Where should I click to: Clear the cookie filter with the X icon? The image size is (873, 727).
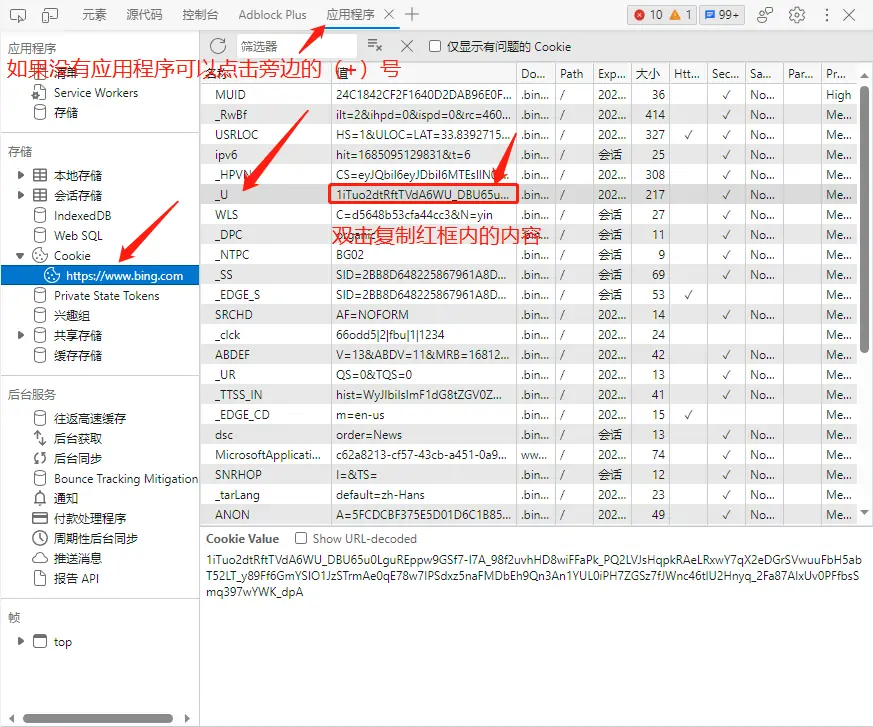coord(405,45)
